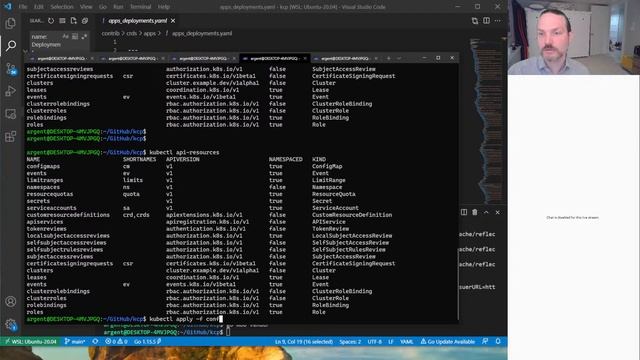Open the Run and Debug view
Image resolution: width=640 pixels, height=360 pixels.
[x=11, y=91]
